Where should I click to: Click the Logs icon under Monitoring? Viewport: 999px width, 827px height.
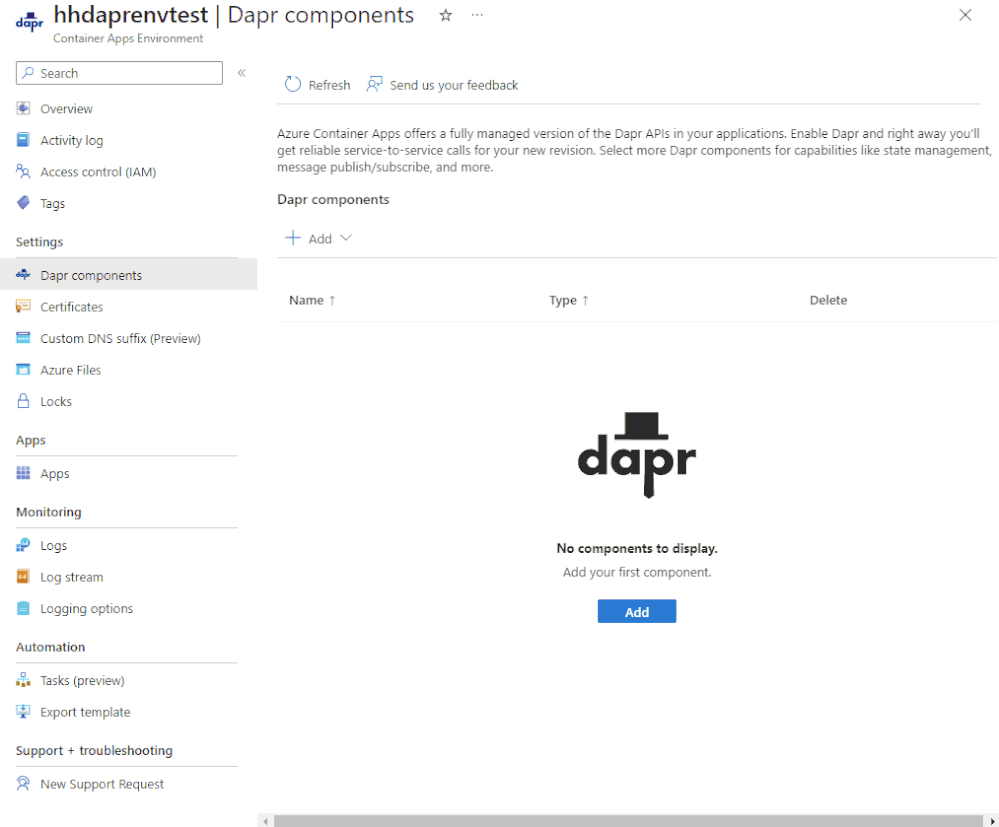tap(24, 545)
